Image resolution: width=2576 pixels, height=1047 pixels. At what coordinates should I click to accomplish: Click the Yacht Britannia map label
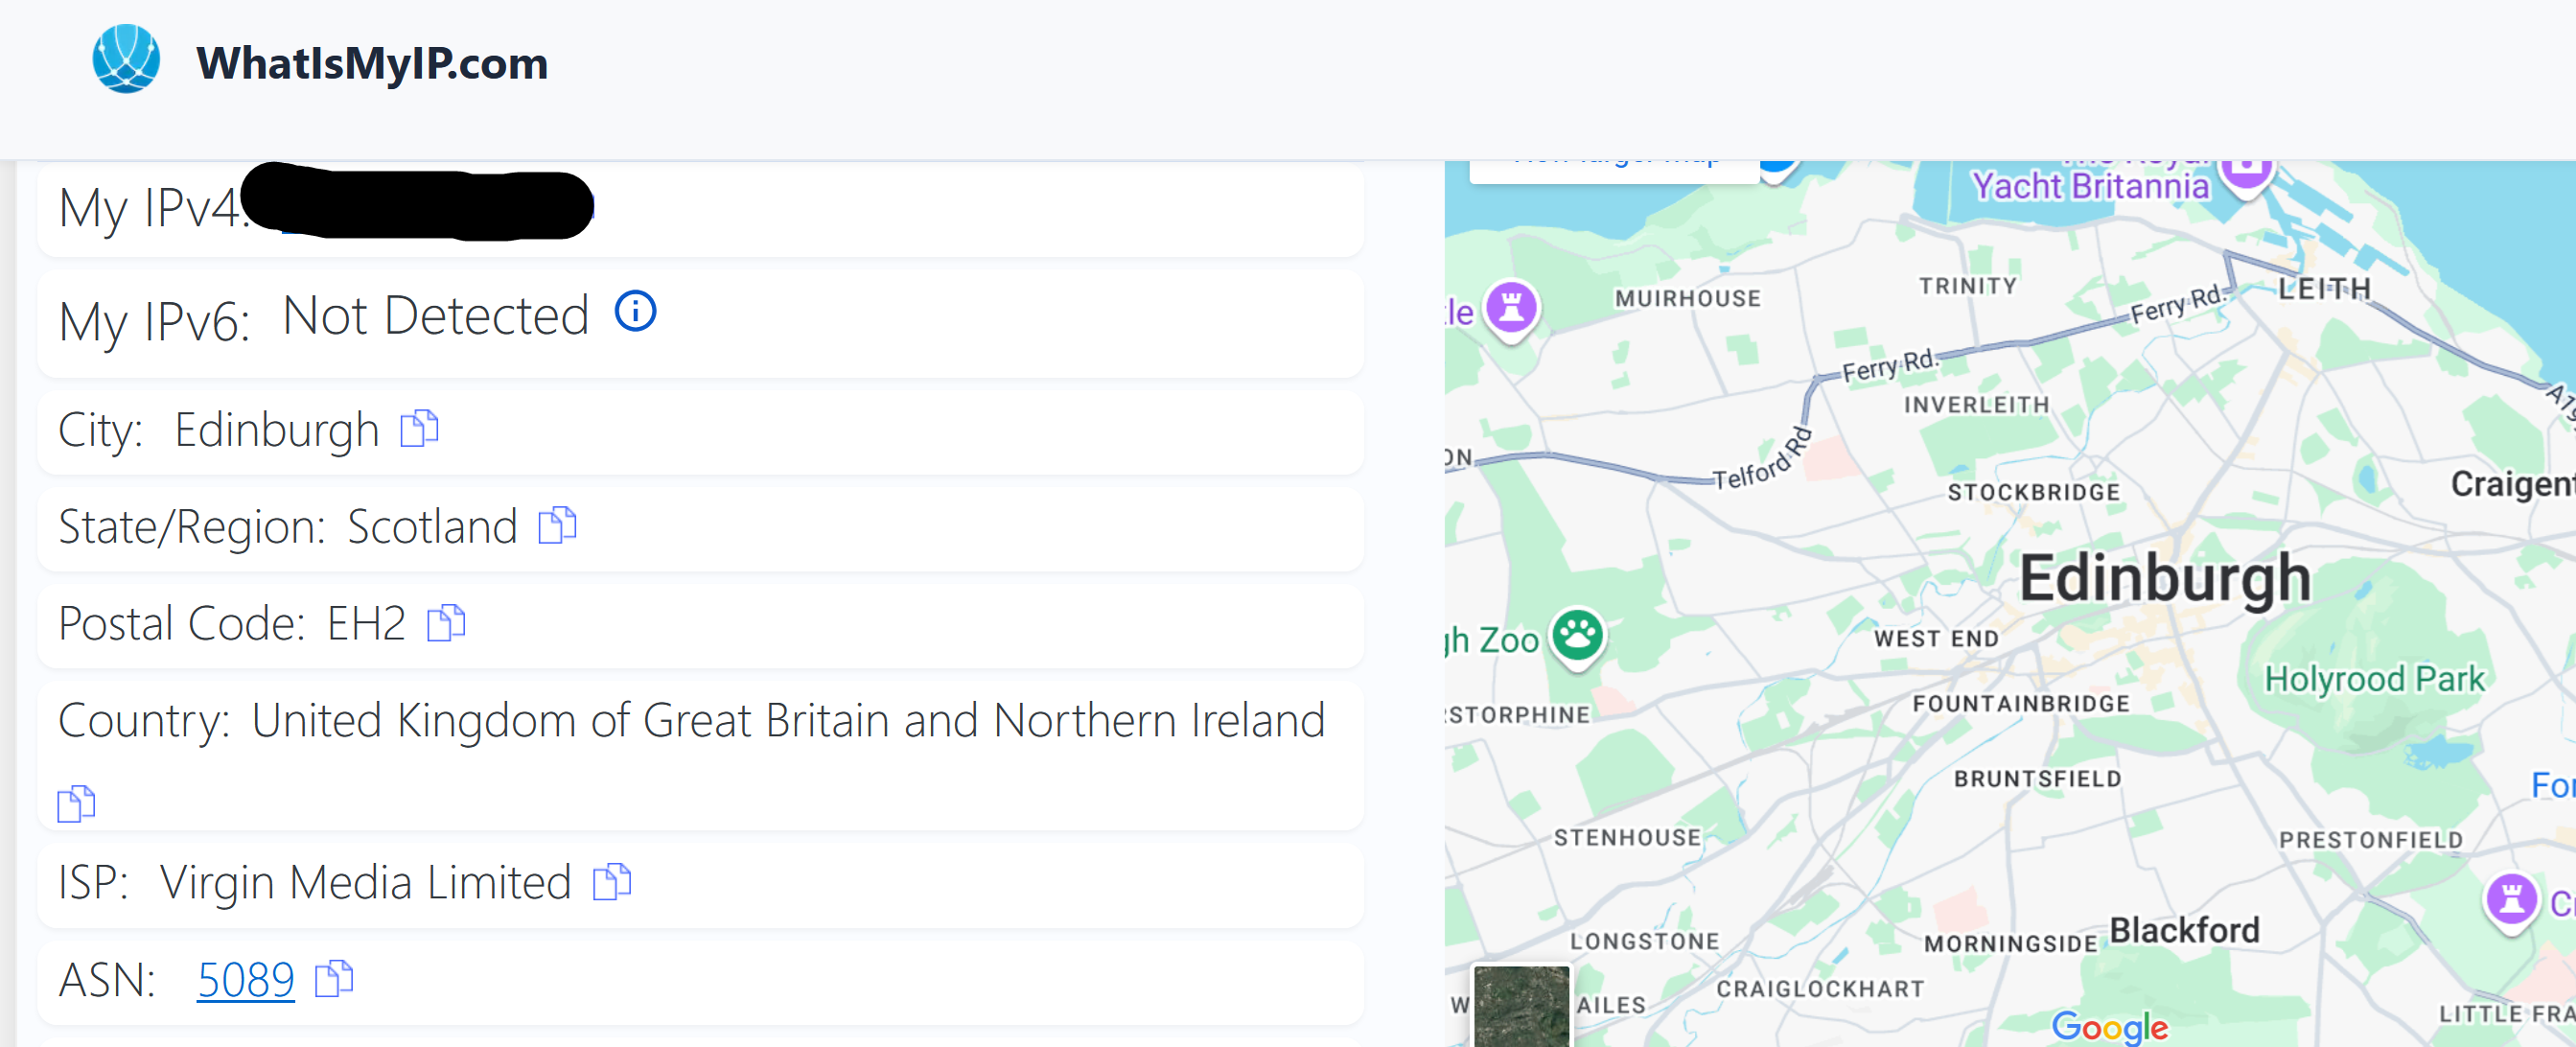(x=2090, y=186)
